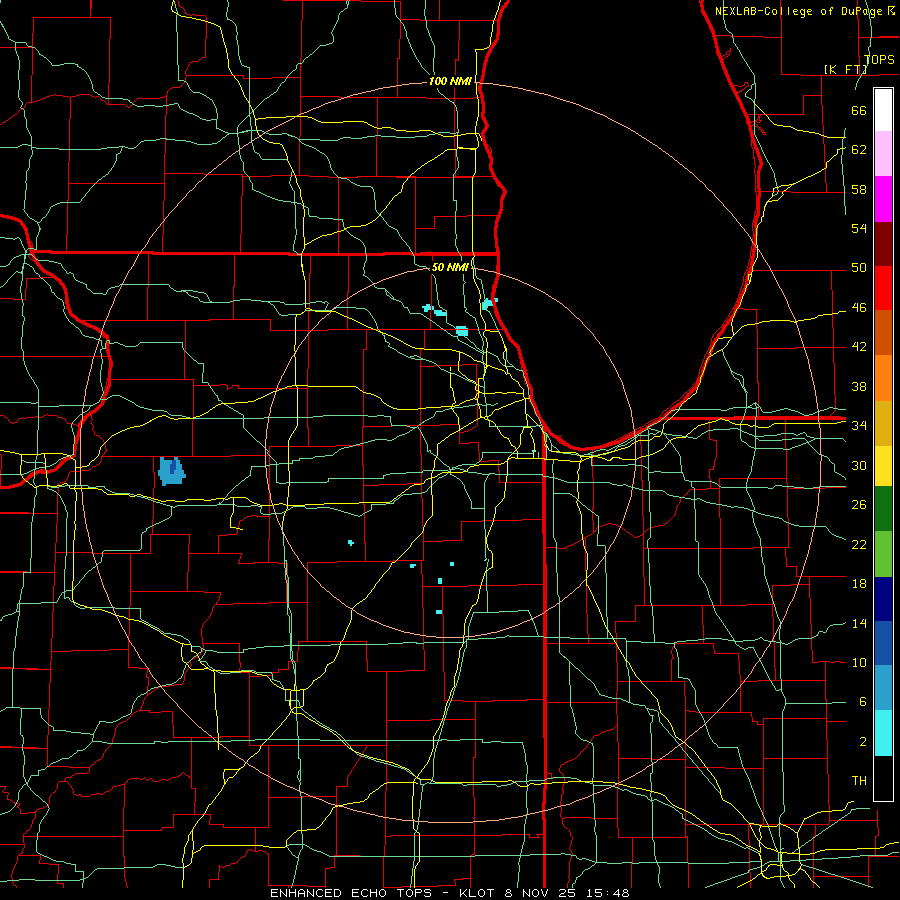
Task: Click the 50 legend value
Action: (x=859, y=268)
